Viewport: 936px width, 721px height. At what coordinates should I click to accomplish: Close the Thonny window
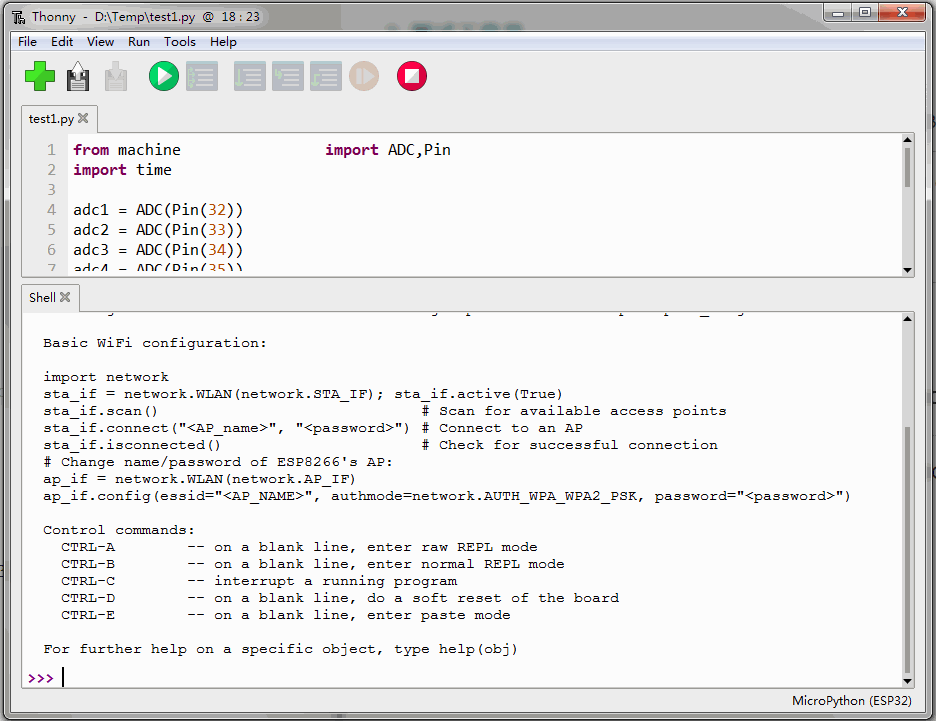[902, 13]
